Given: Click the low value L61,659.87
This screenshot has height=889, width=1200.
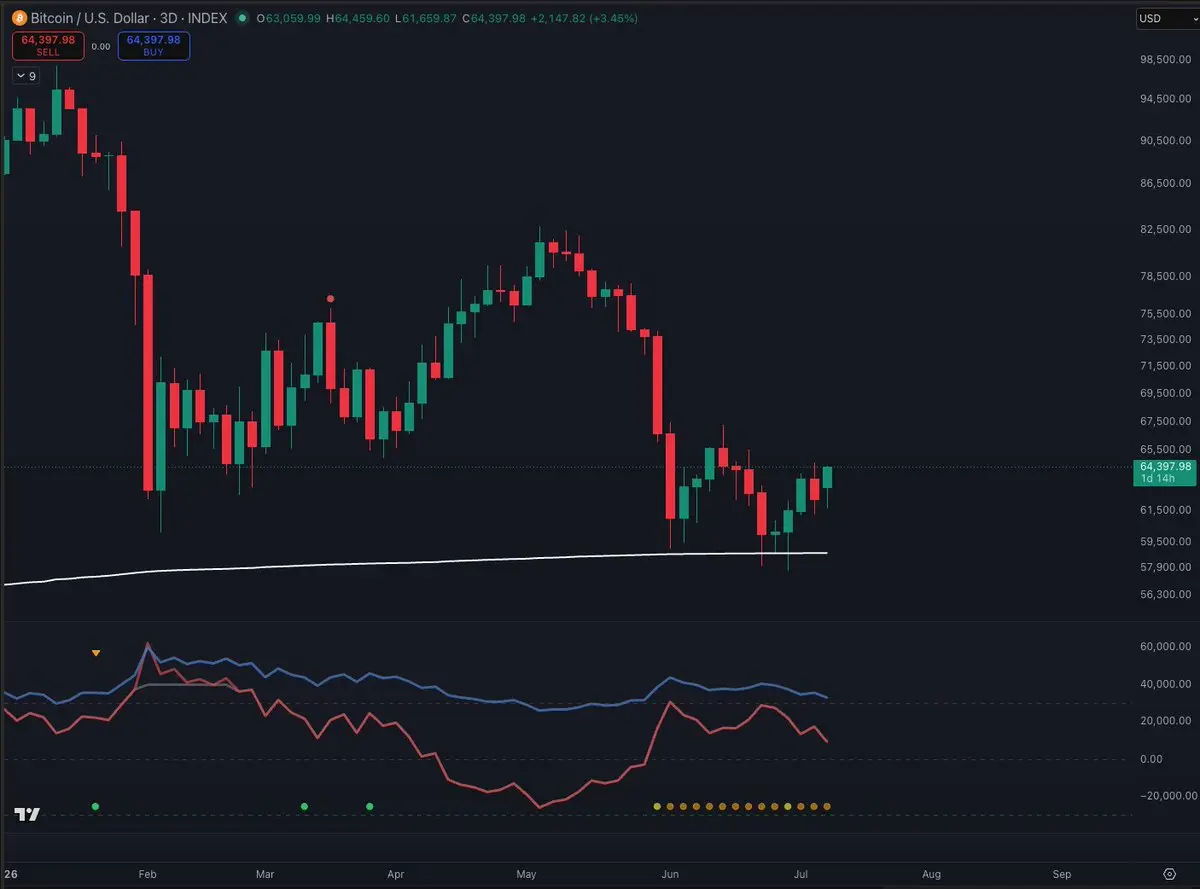Looking at the screenshot, I should (x=427, y=18).
